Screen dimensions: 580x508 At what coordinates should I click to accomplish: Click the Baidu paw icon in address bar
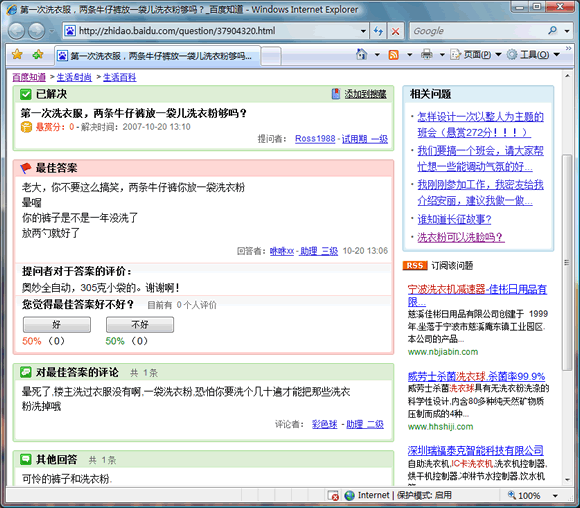click(70, 31)
